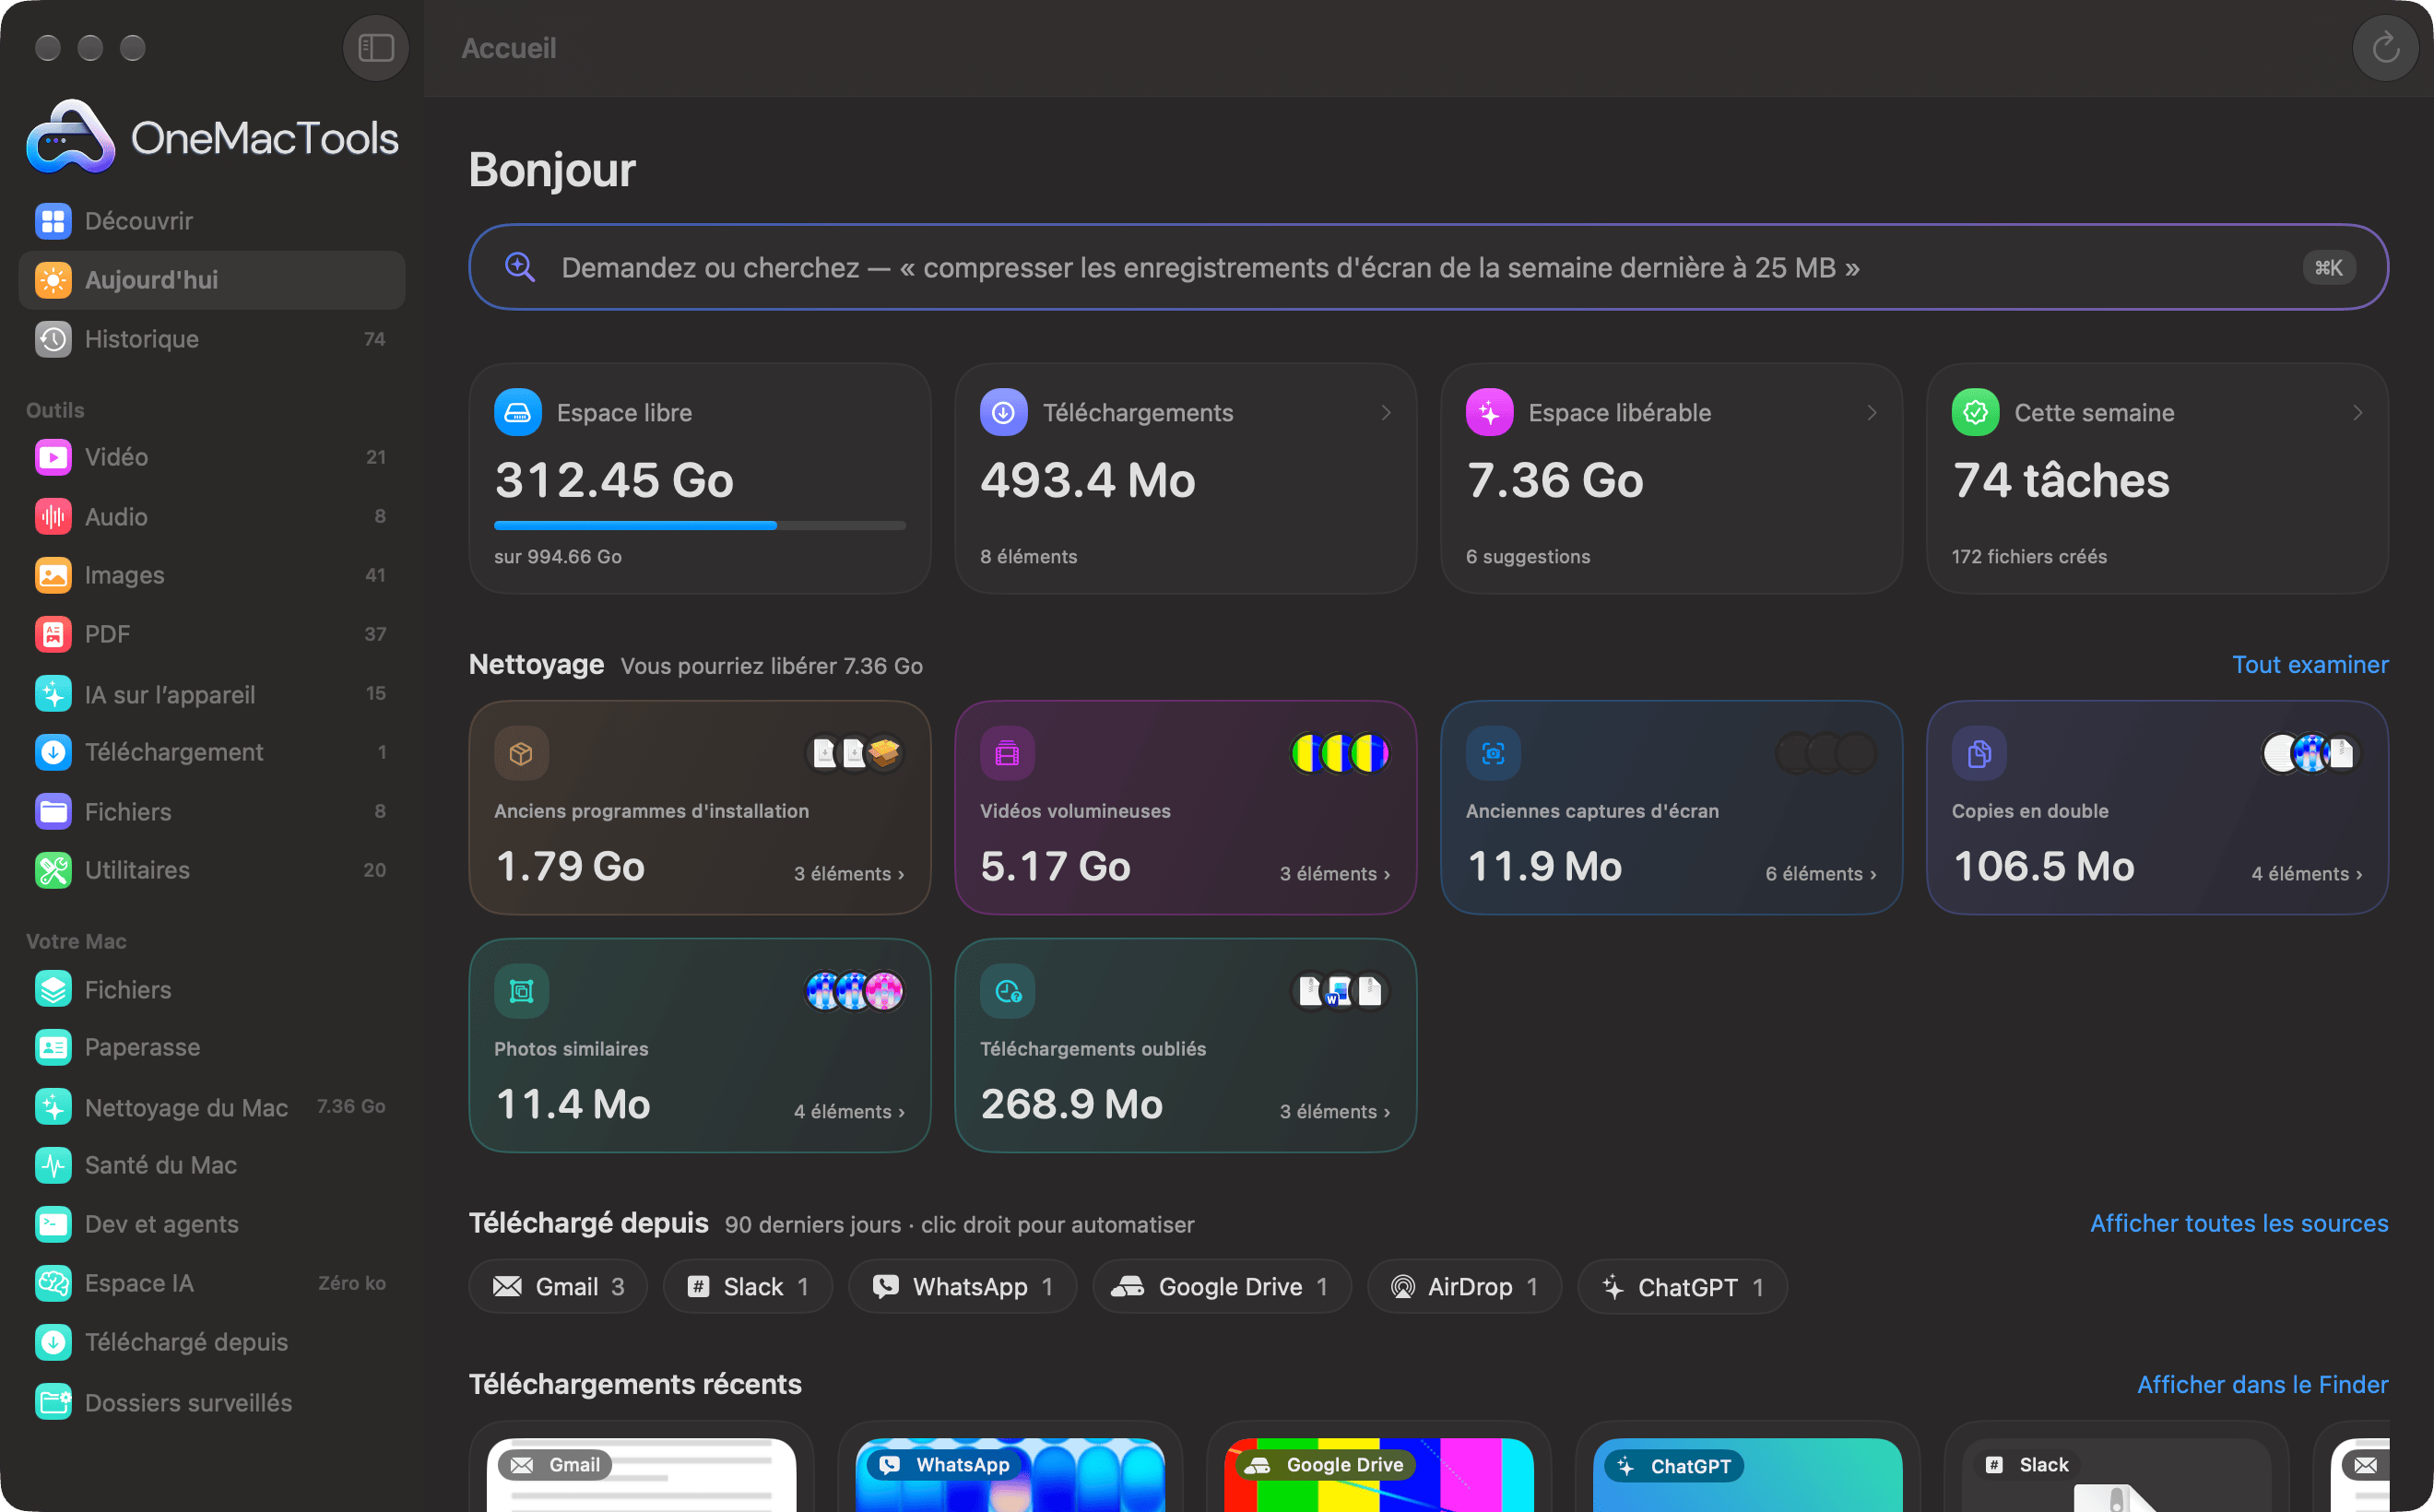The height and width of the screenshot is (1512, 2434).
Task: Click the Espace IA sidebar icon
Action: [x=53, y=1283]
